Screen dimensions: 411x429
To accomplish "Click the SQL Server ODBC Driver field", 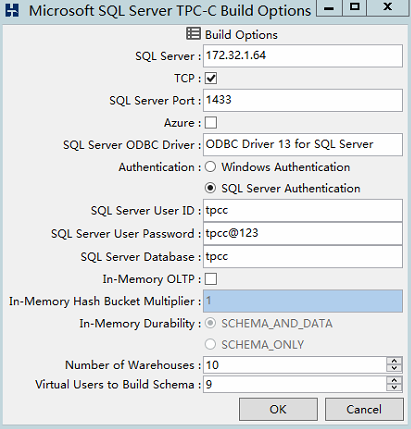I will click(303, 145).
